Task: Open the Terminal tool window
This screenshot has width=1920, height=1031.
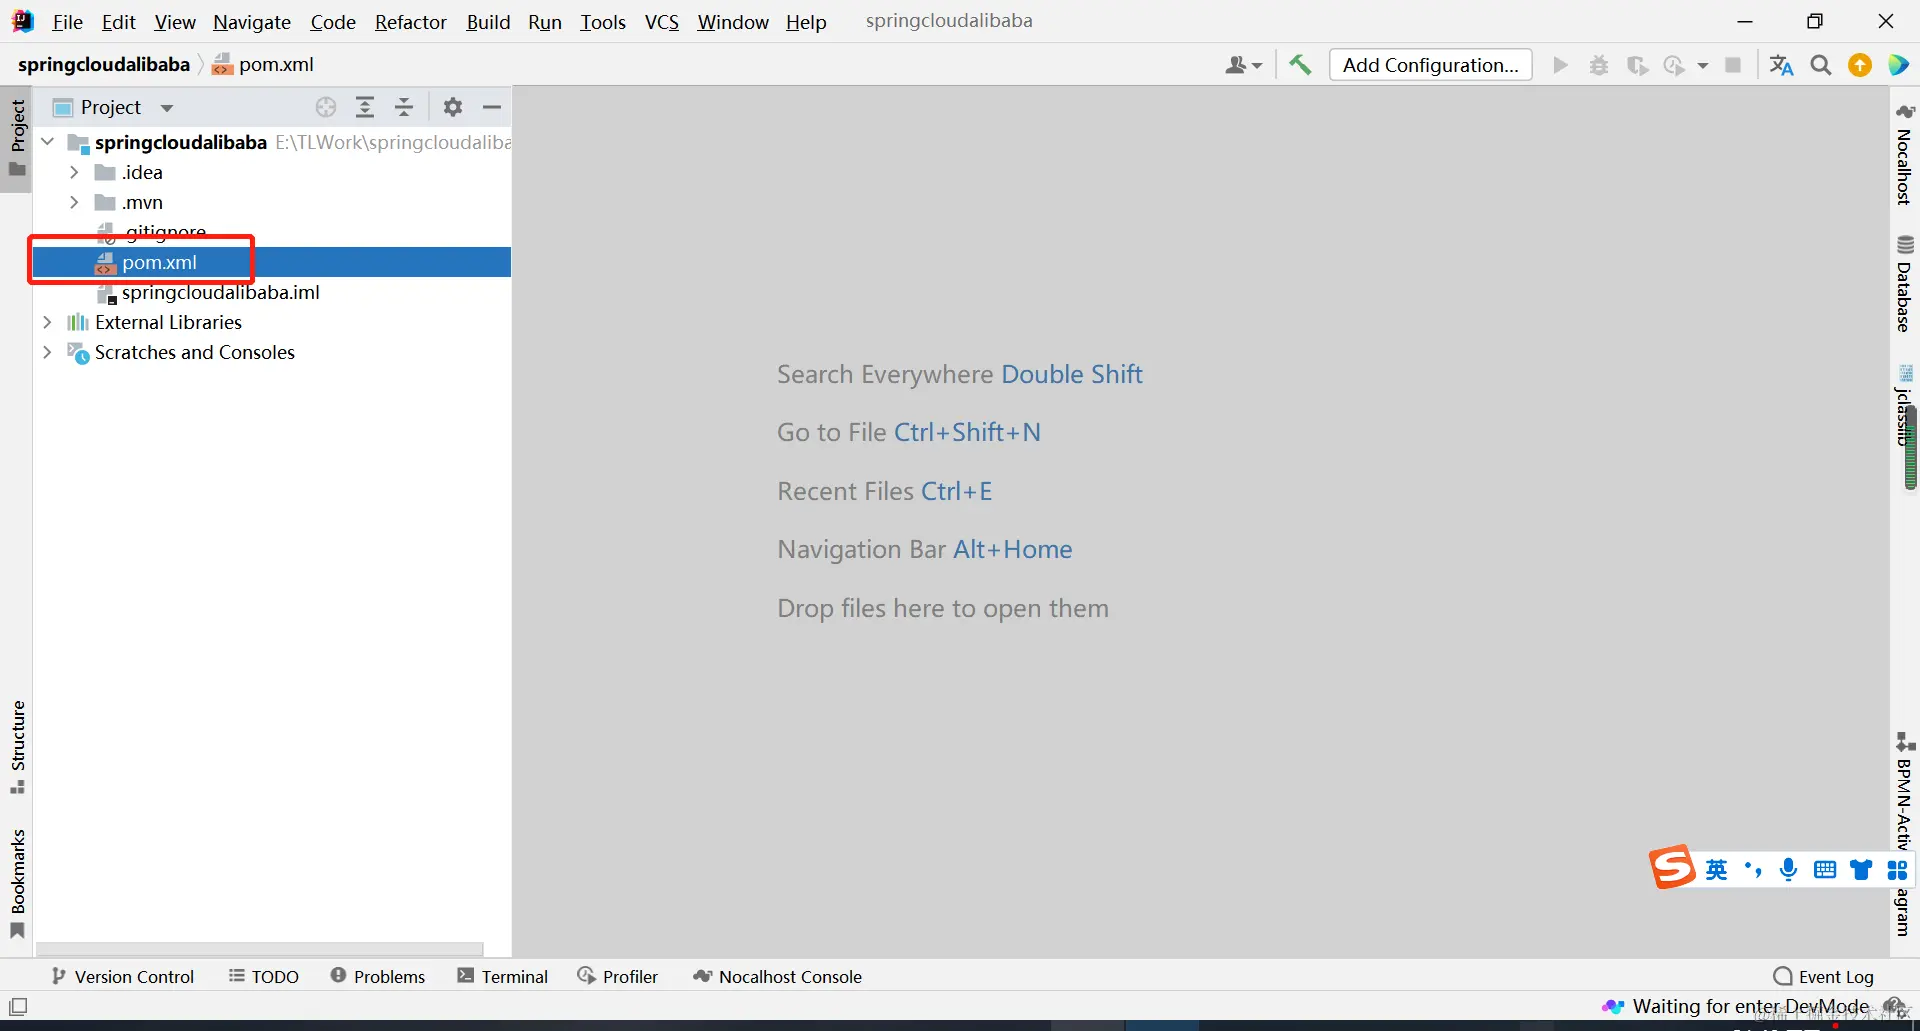Action: [x=503, y=976]
